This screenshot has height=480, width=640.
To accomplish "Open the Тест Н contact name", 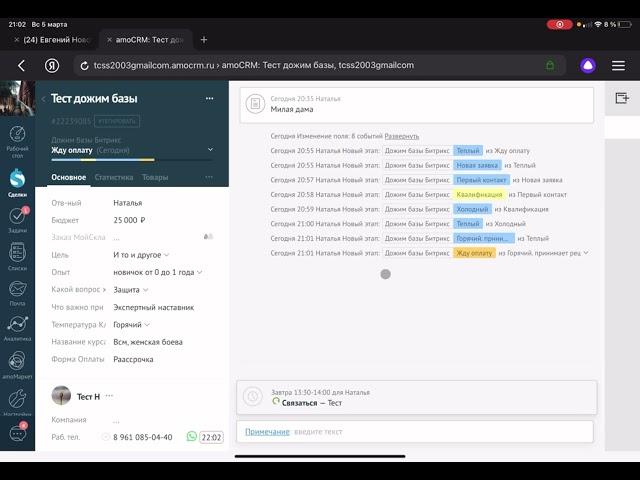I will [89, 396].
